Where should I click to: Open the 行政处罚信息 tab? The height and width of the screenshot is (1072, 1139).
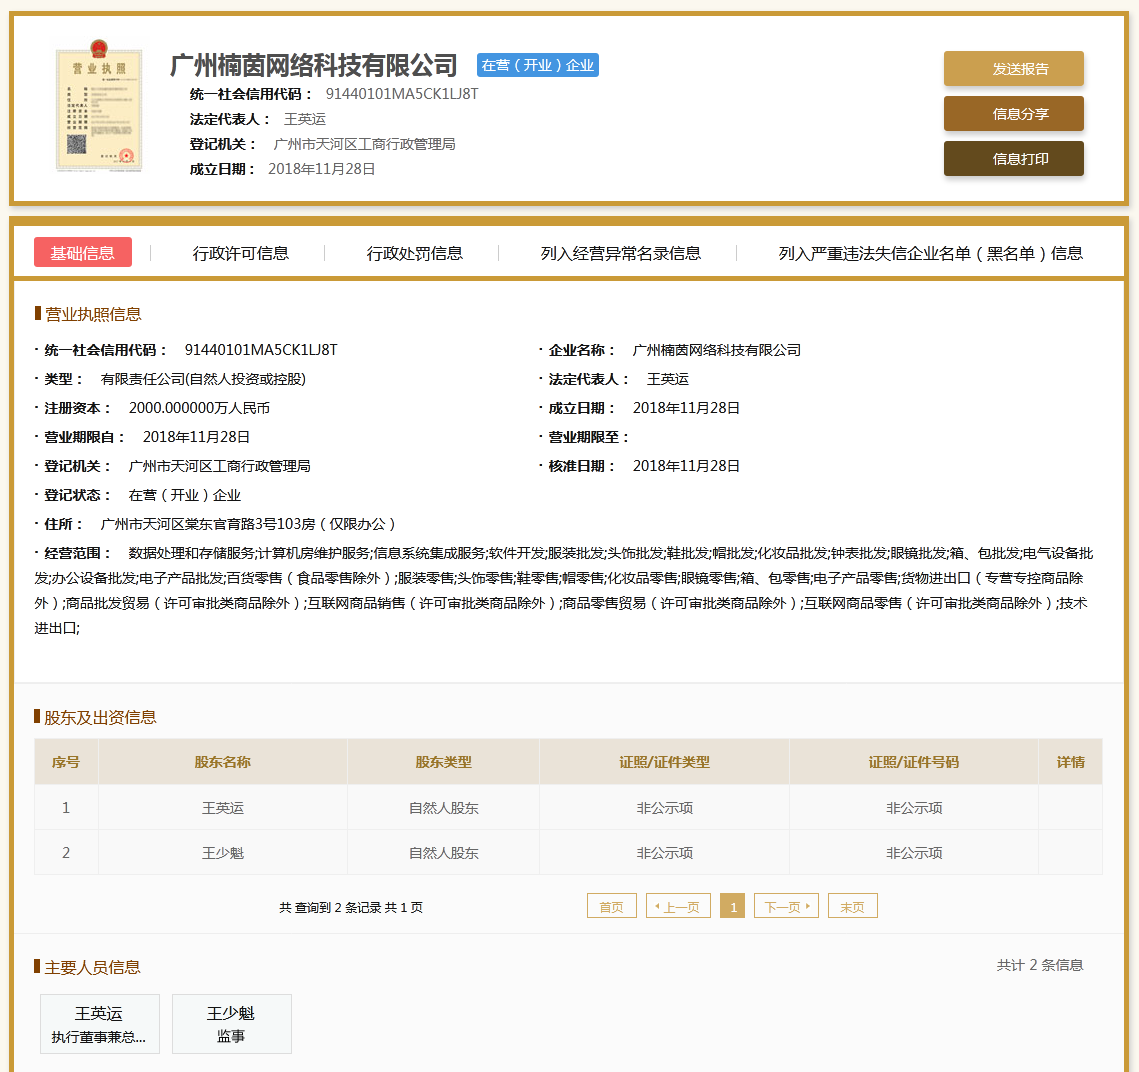tap(414, 253)
